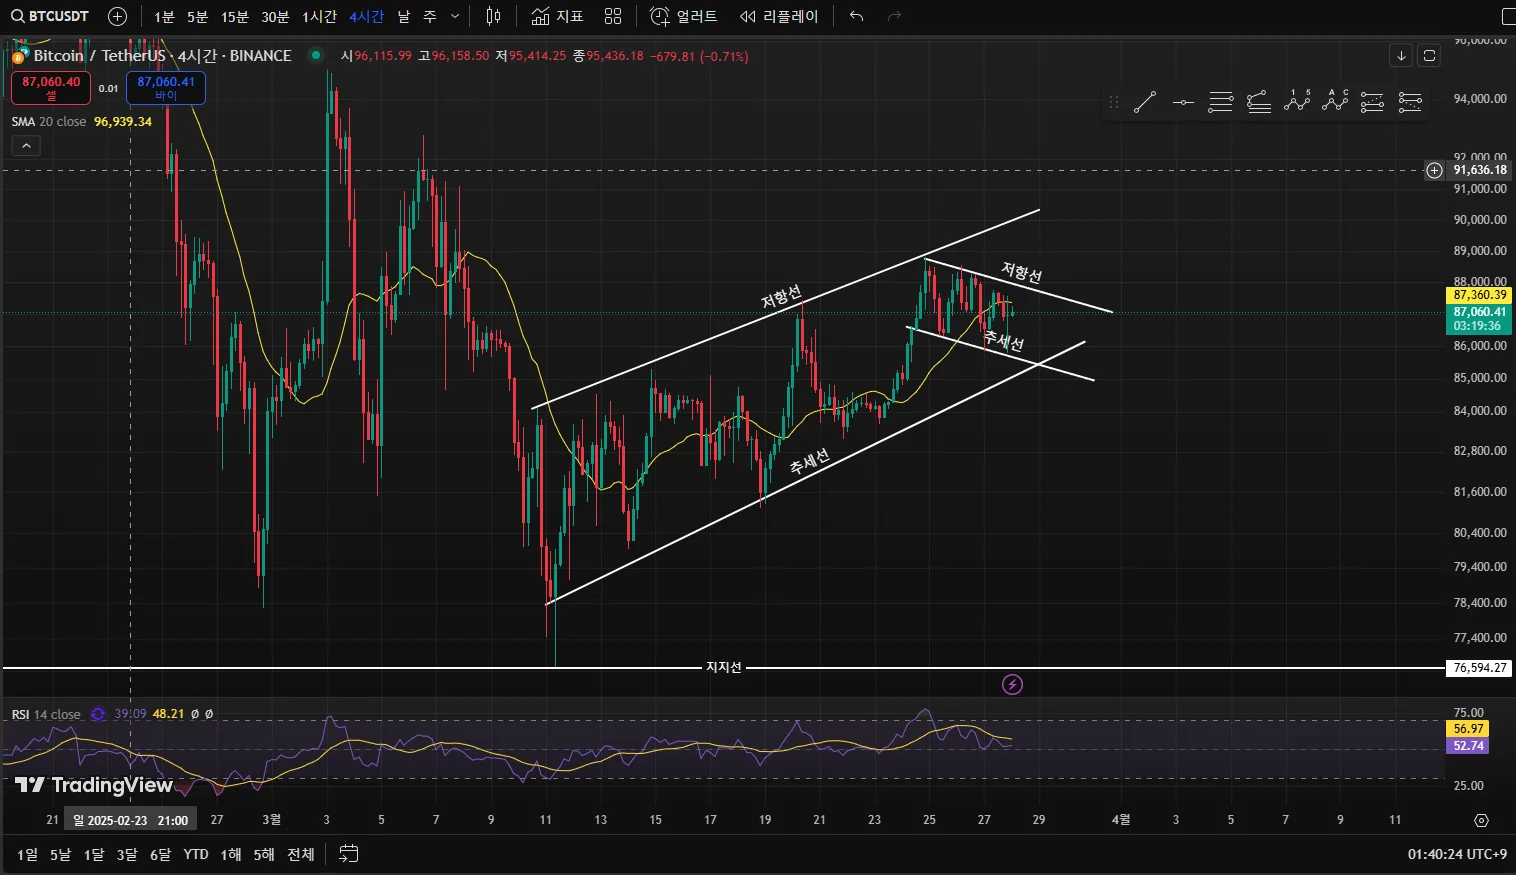Set the date range to 1일
This screenshot has height=875, width=1516.
click(27, 854)
